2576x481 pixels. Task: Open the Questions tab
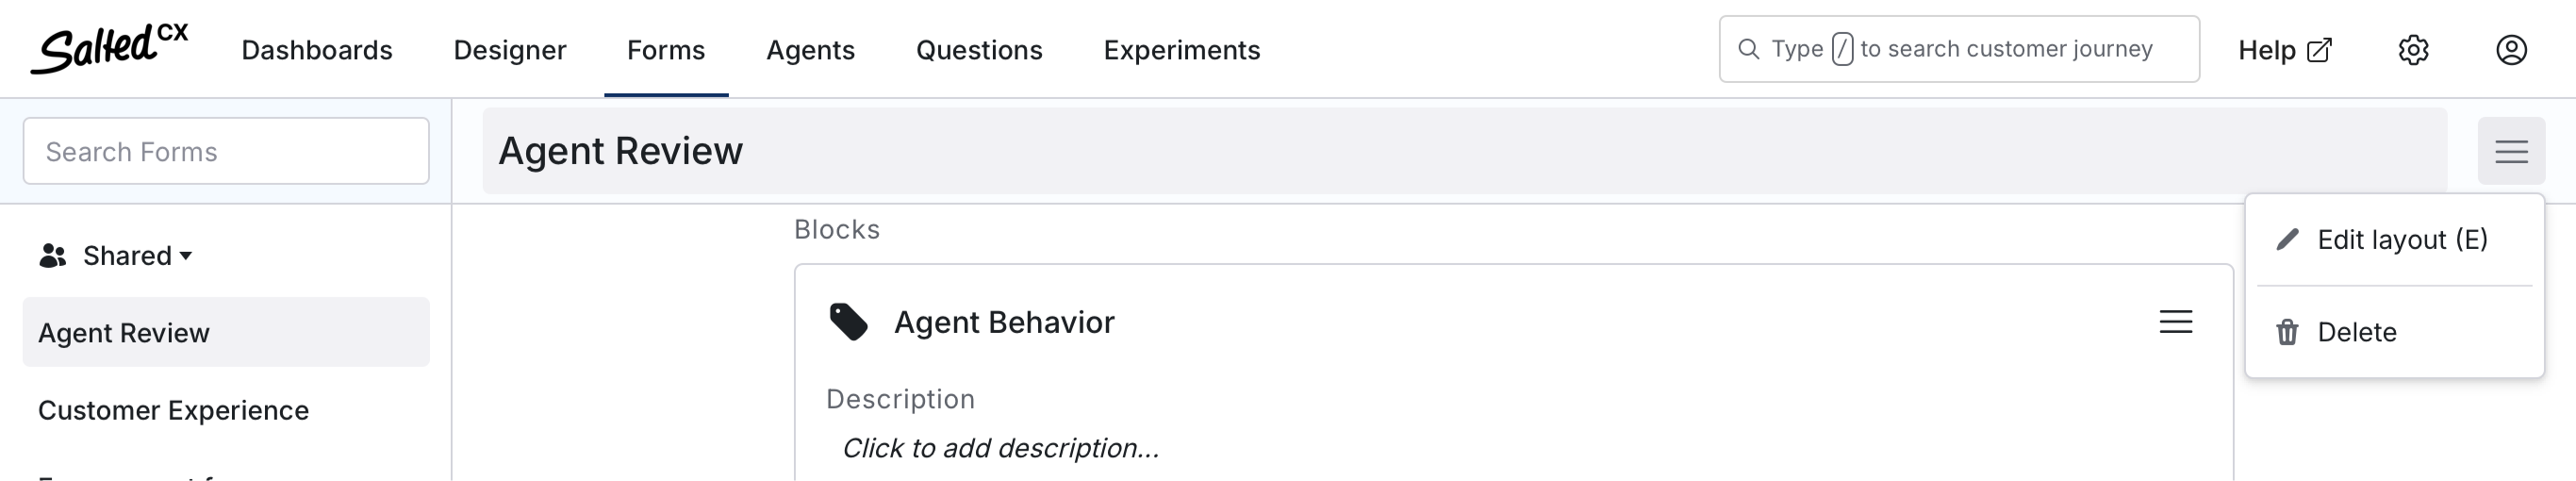point(979,50)
